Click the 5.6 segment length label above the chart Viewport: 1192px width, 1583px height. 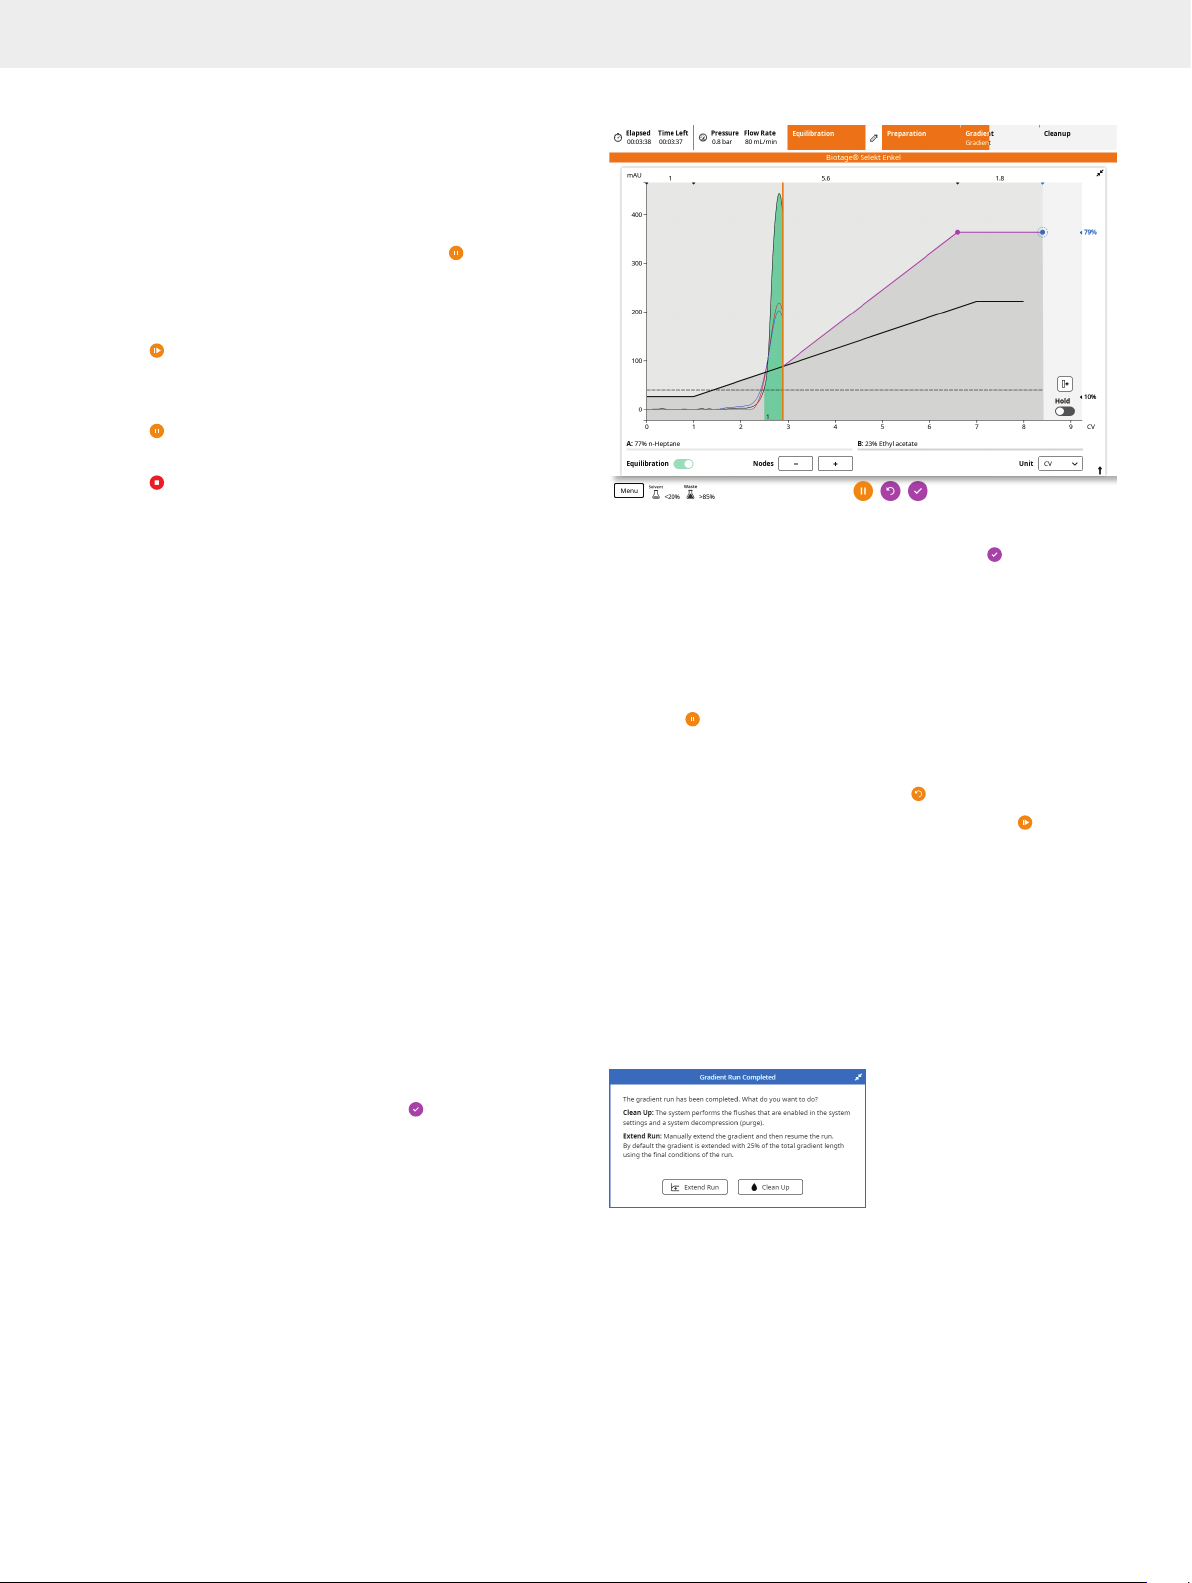point(826,178)
